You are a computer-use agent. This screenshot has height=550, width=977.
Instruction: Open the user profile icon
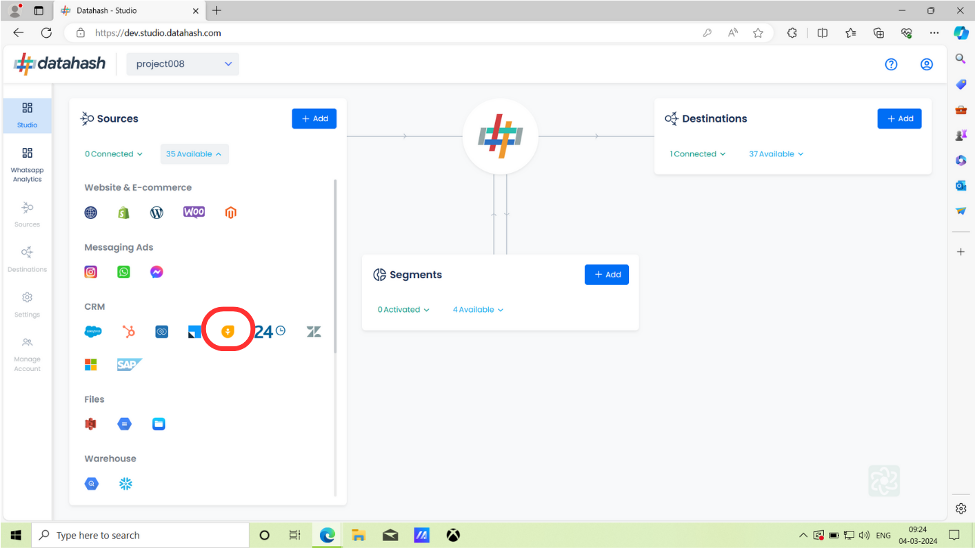pyautogui.click(x=927, y=64)
